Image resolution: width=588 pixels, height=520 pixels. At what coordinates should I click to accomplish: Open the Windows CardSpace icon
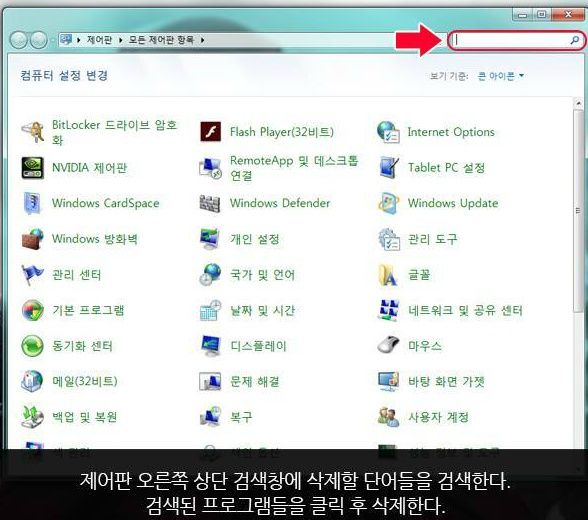[x=33, y=203]
